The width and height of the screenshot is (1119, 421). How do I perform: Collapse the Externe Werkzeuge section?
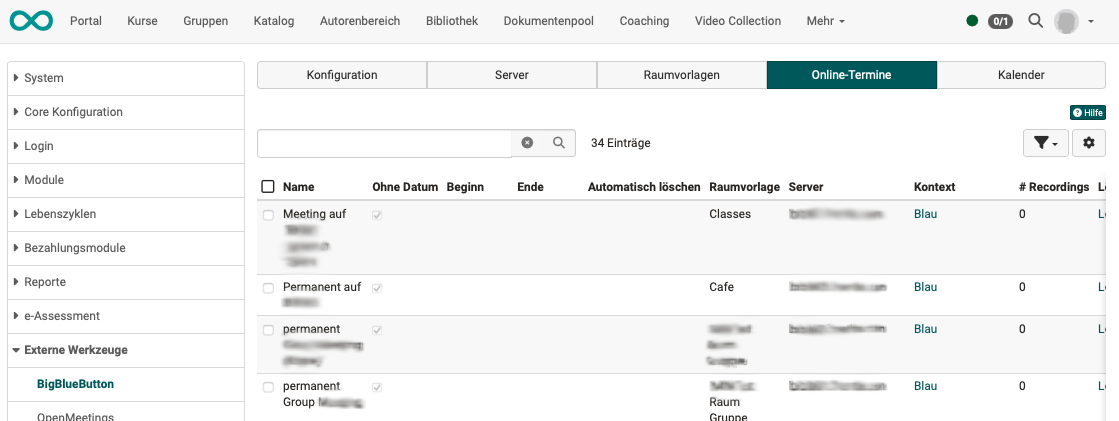pyautogui.click(x=126, y=350)
